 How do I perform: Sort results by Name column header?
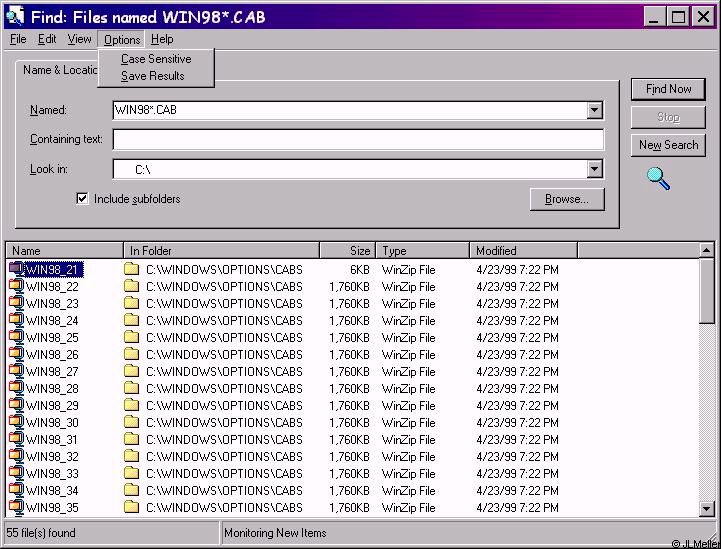[65, 251]
